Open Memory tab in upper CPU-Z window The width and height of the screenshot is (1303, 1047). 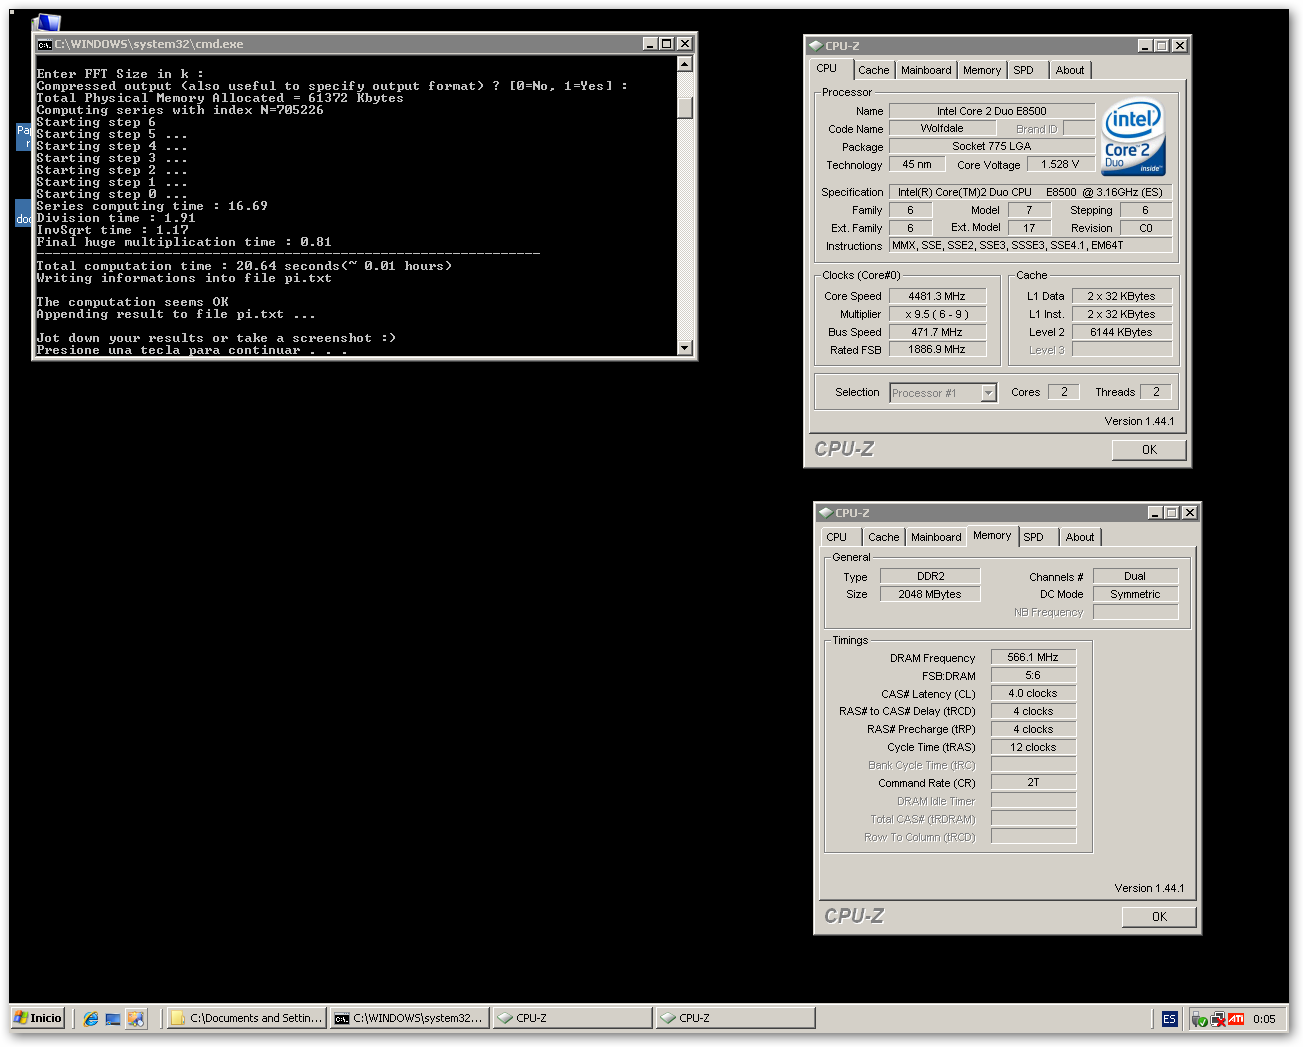coord(982,70)
